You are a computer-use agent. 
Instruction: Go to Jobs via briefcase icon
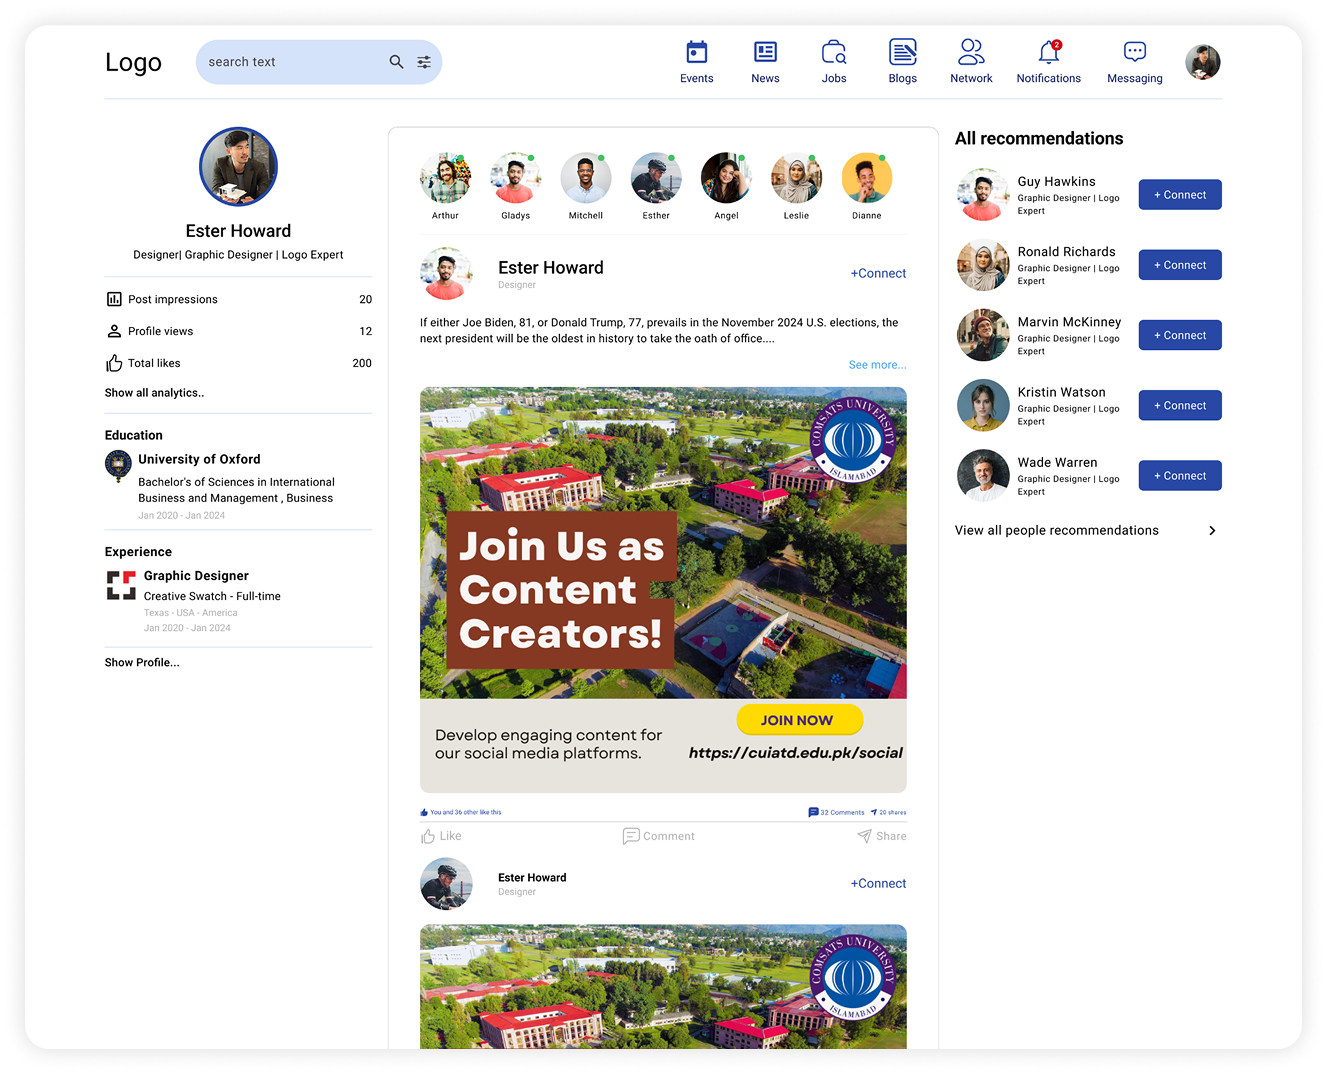[x=833, y=52]
